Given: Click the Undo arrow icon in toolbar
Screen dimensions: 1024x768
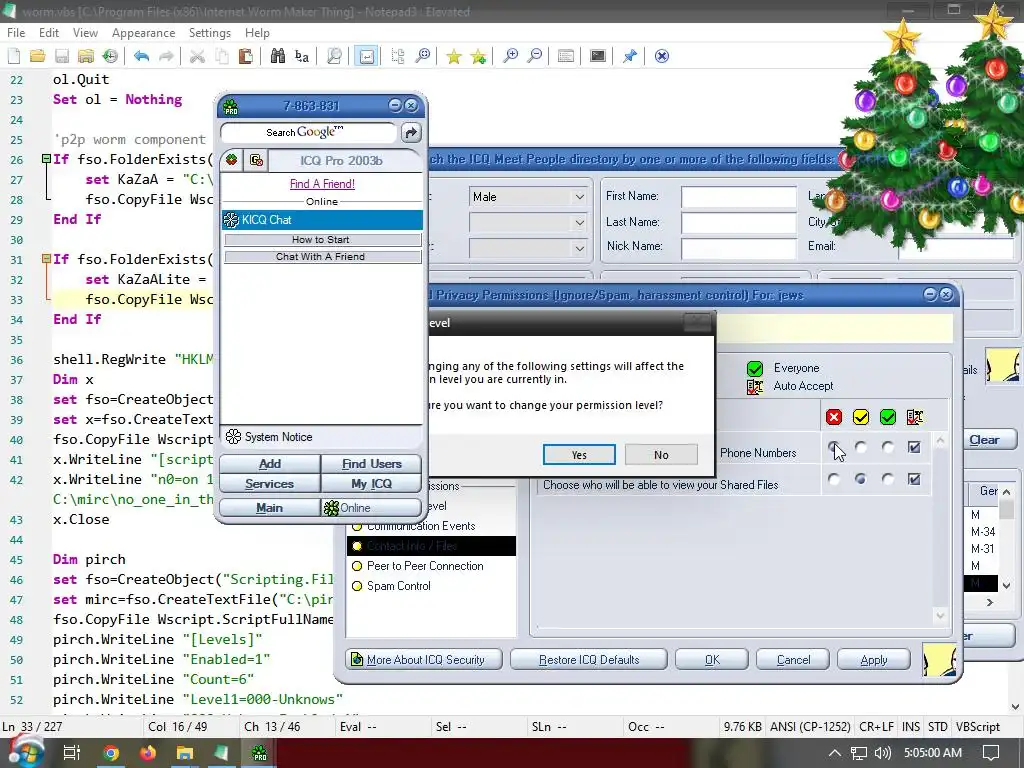Looking at the screenshot, I should point(141,56).
